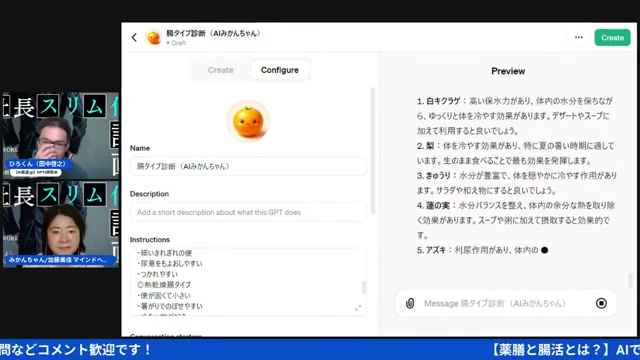Click the Preview heading text
This screenshot has height=360, width=640.
pyautogui.click(x=508, y=71)
